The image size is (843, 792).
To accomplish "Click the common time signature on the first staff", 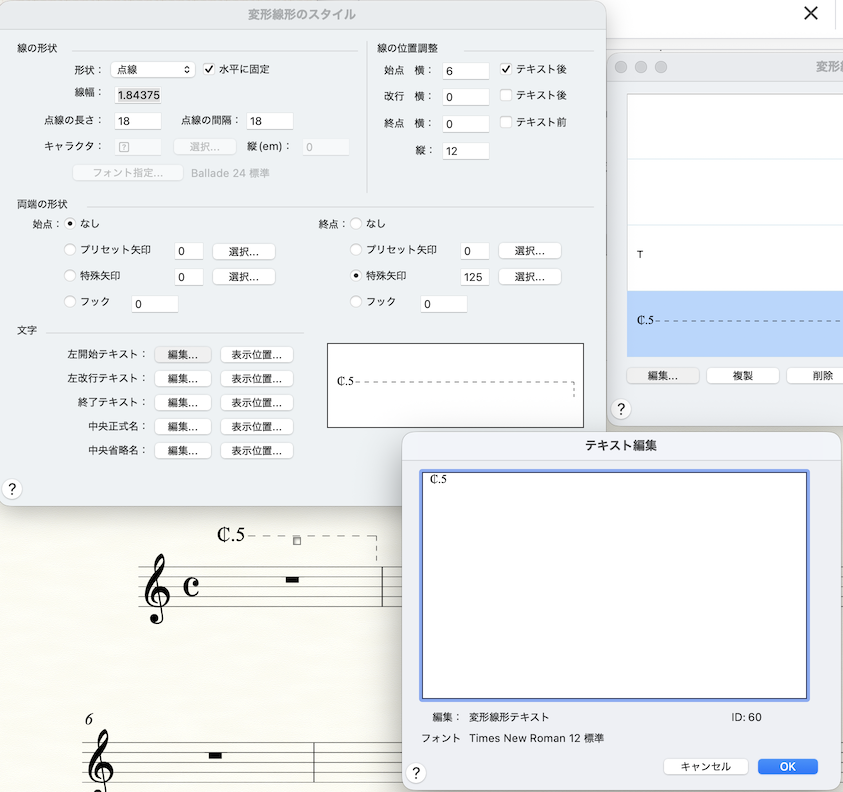I will [x=190, y=587].
